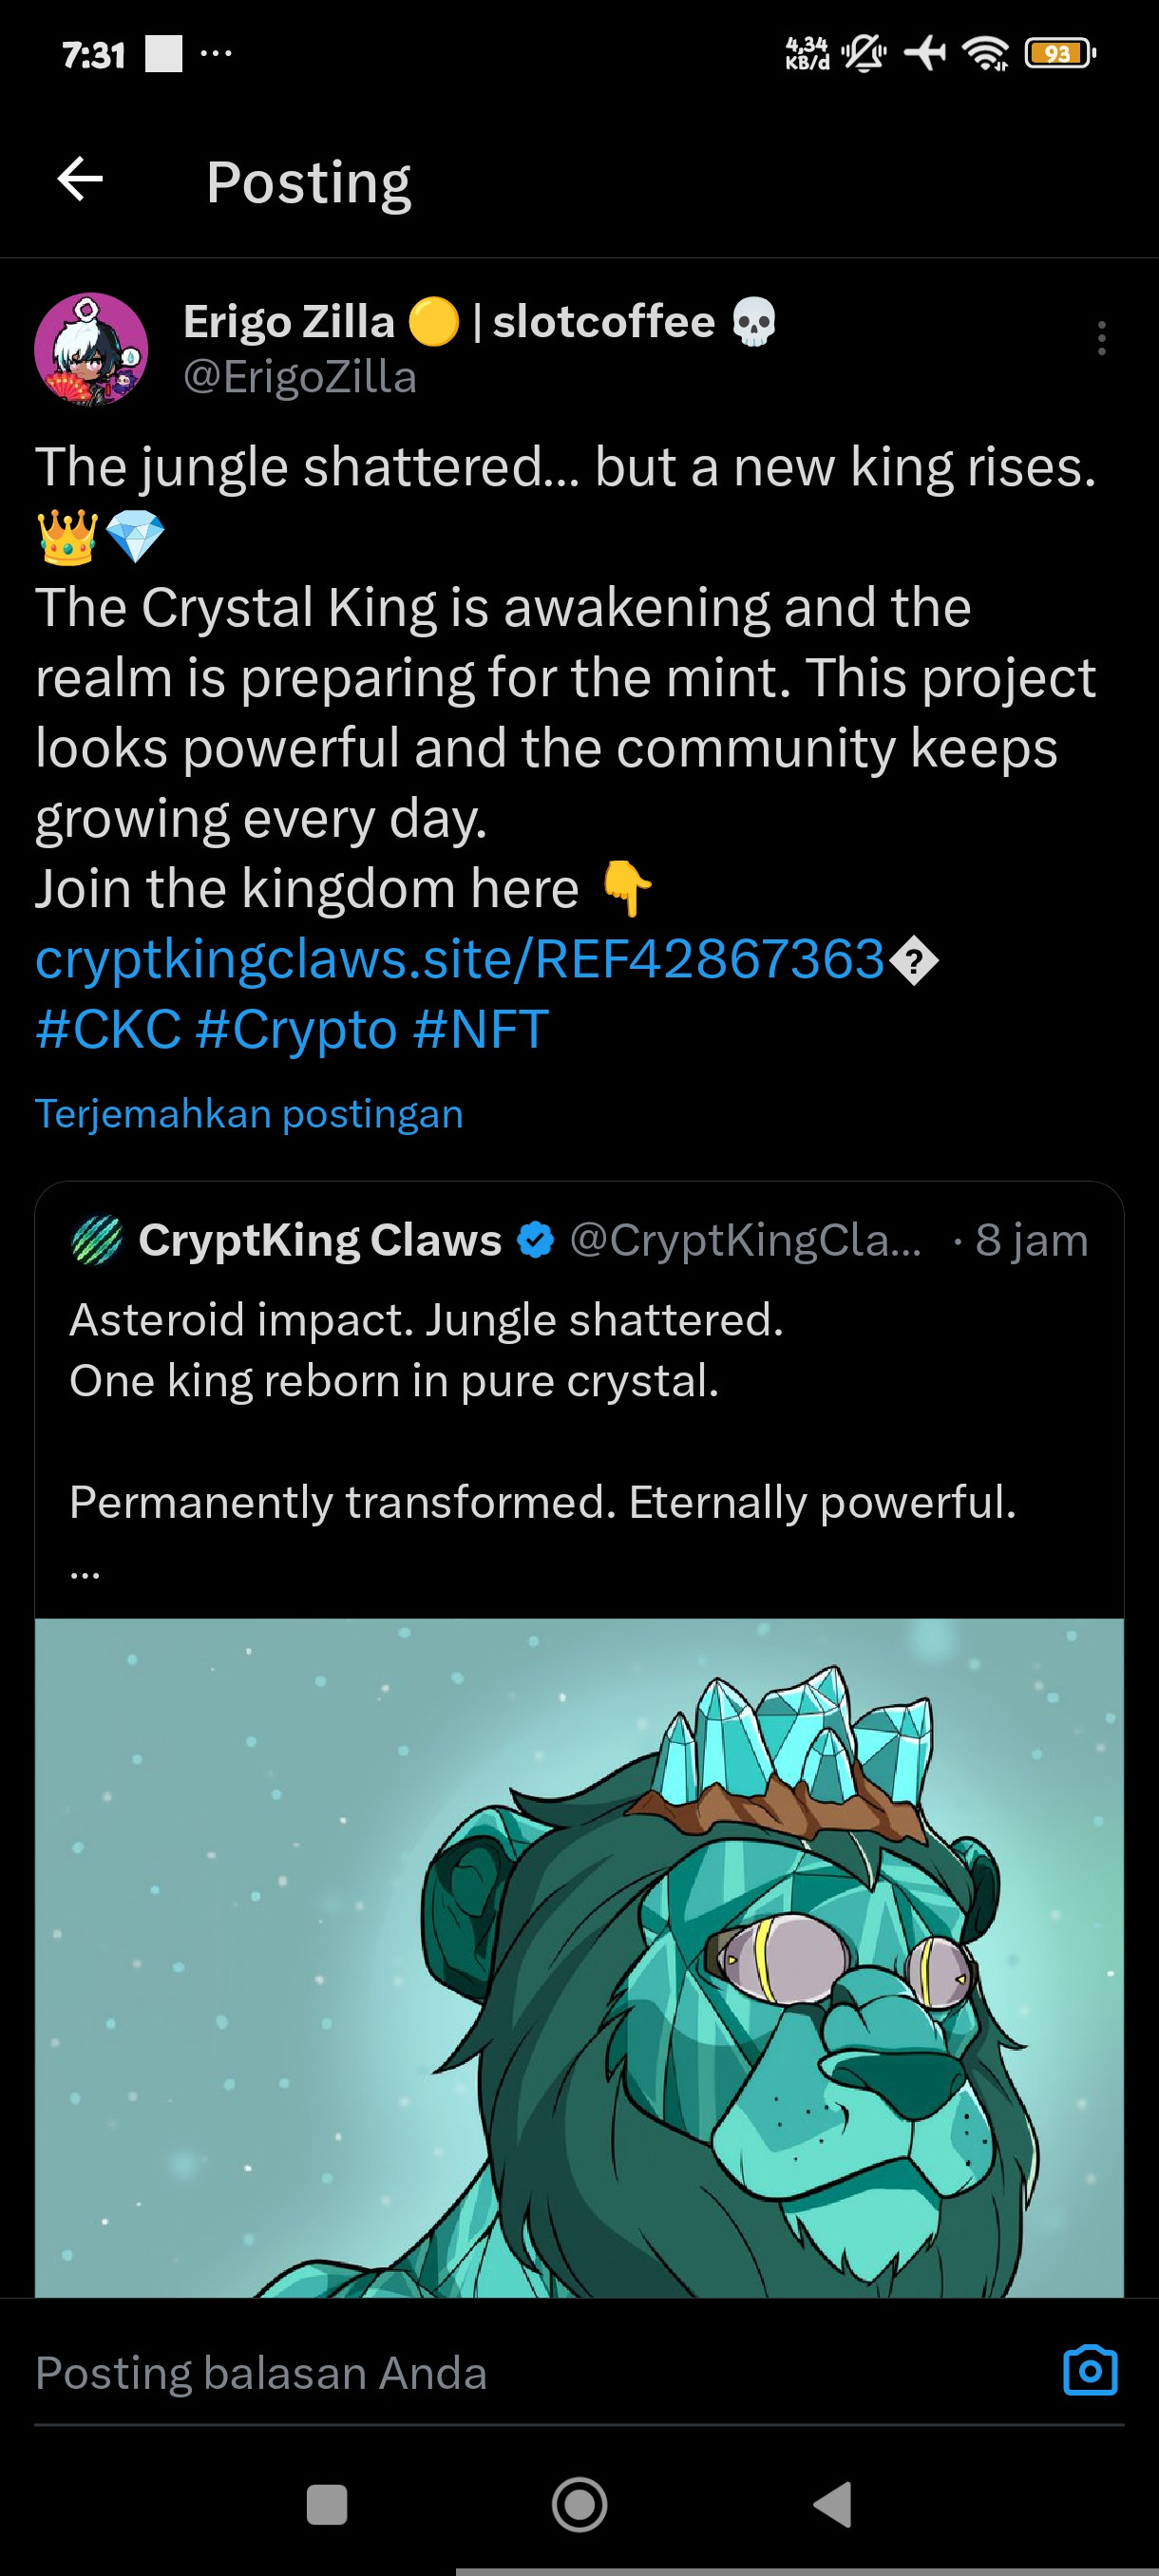1159x2576 pixels.
Task: Tap the back arrow beside Posting
Action: point(80,180)
